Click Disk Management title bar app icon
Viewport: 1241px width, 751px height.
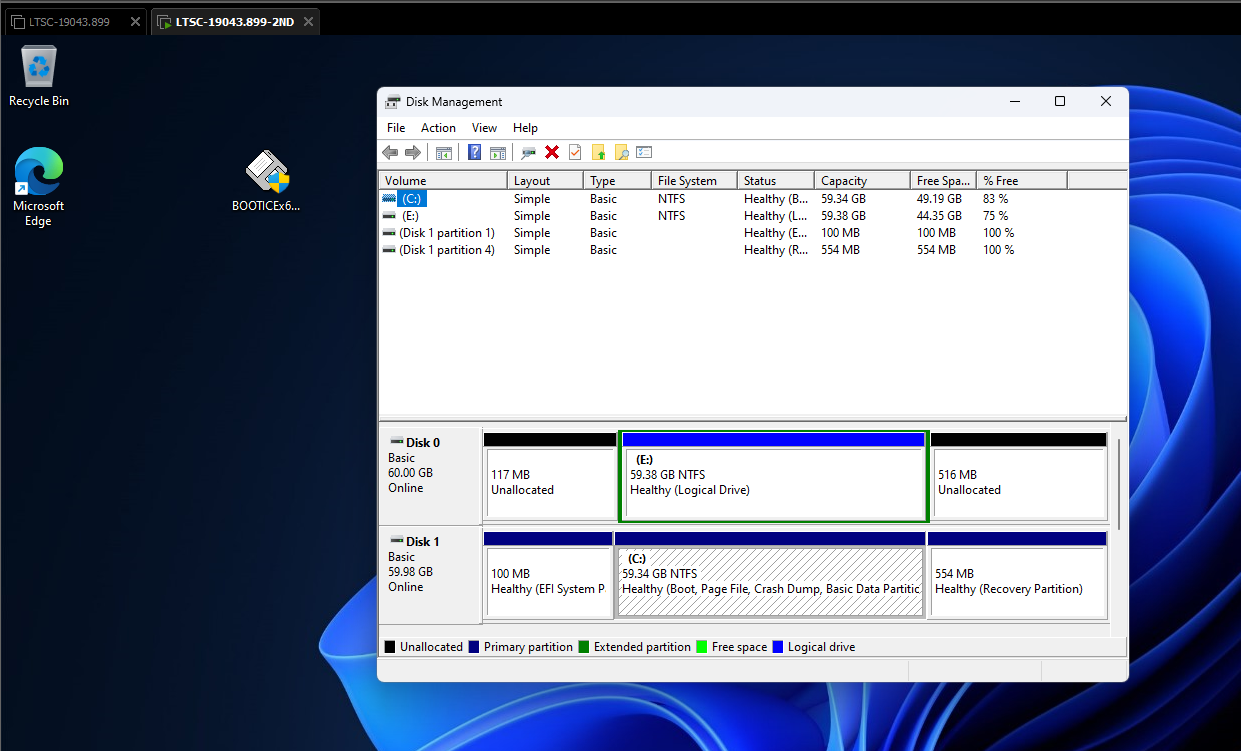[x=393, y=102]
